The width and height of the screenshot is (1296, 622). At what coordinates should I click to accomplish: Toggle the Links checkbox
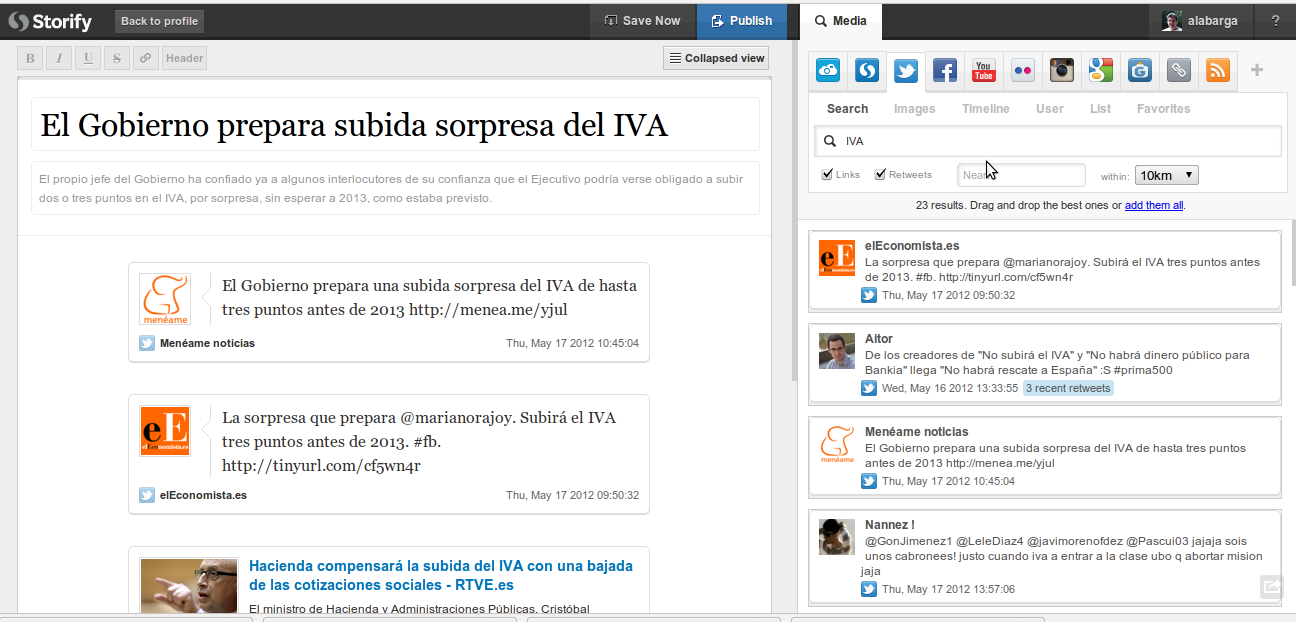point(828,175)
